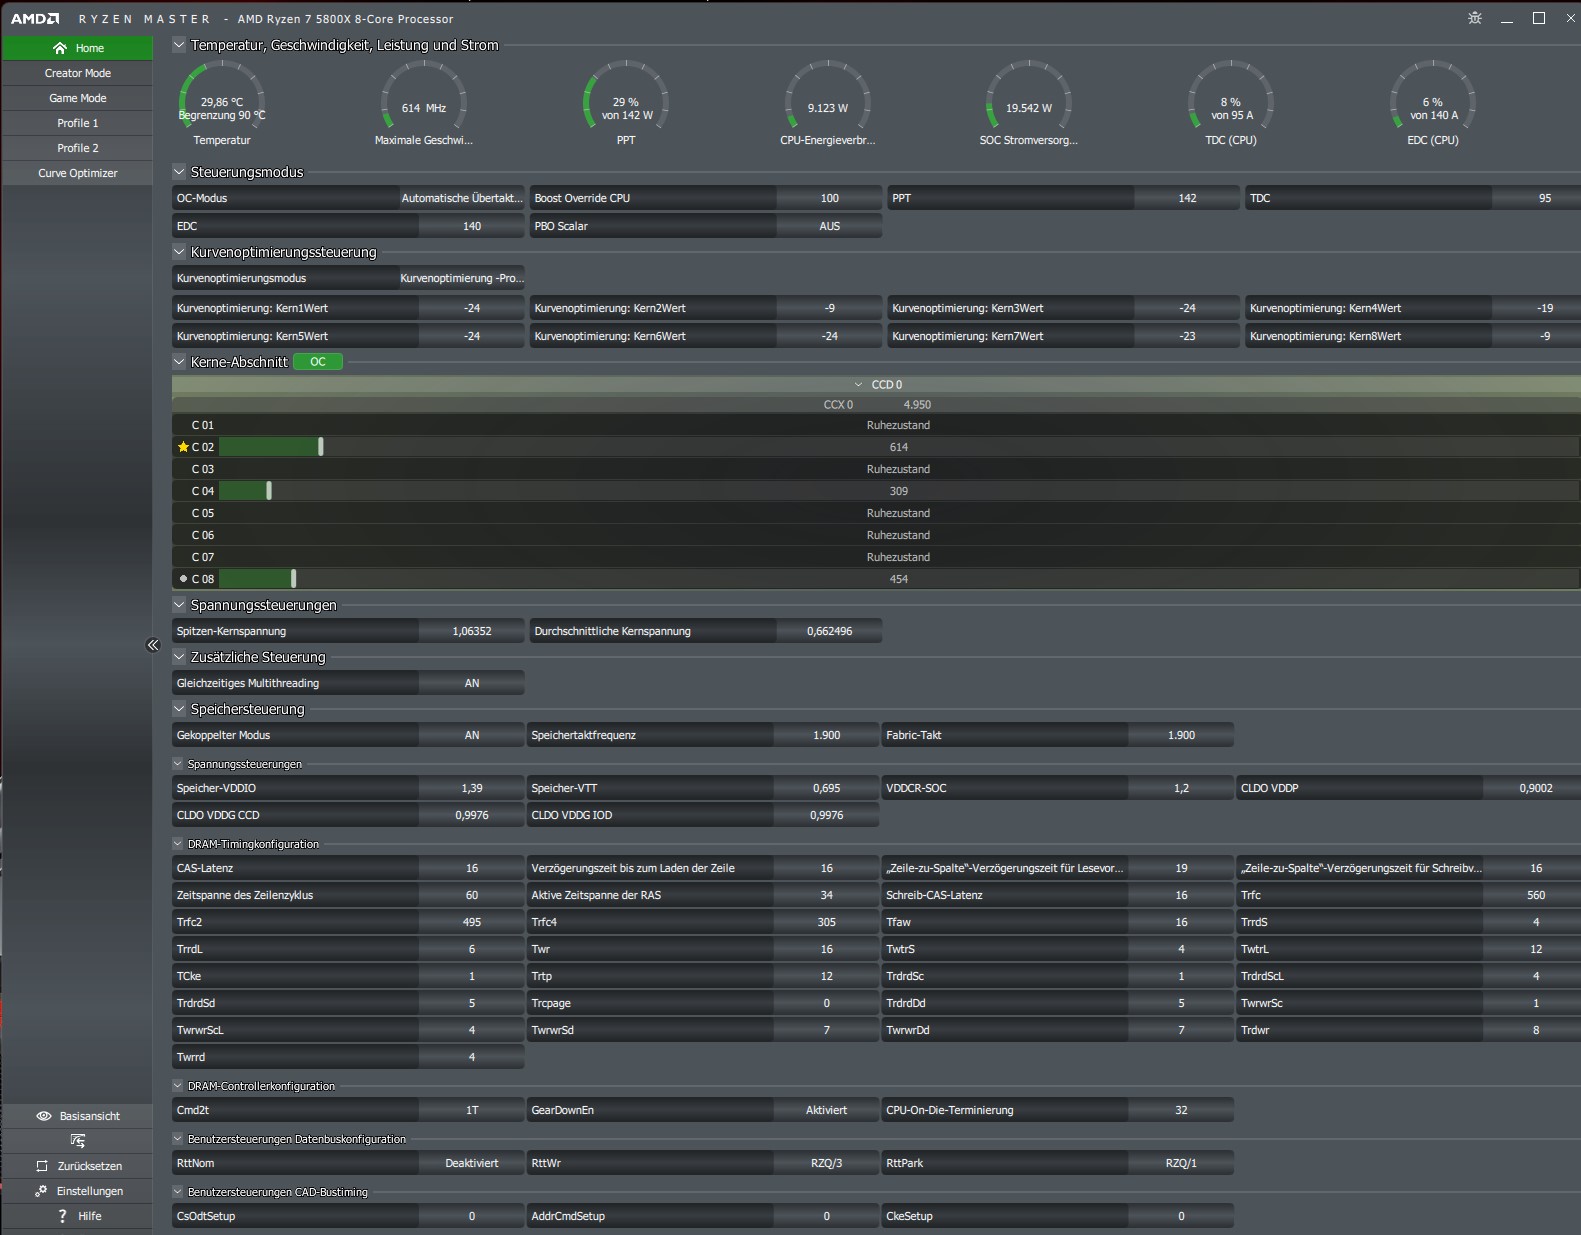The image size is (1581, 1235).
Task: Click the dot marker beside core C 08
Action: [x=183, y=579]
